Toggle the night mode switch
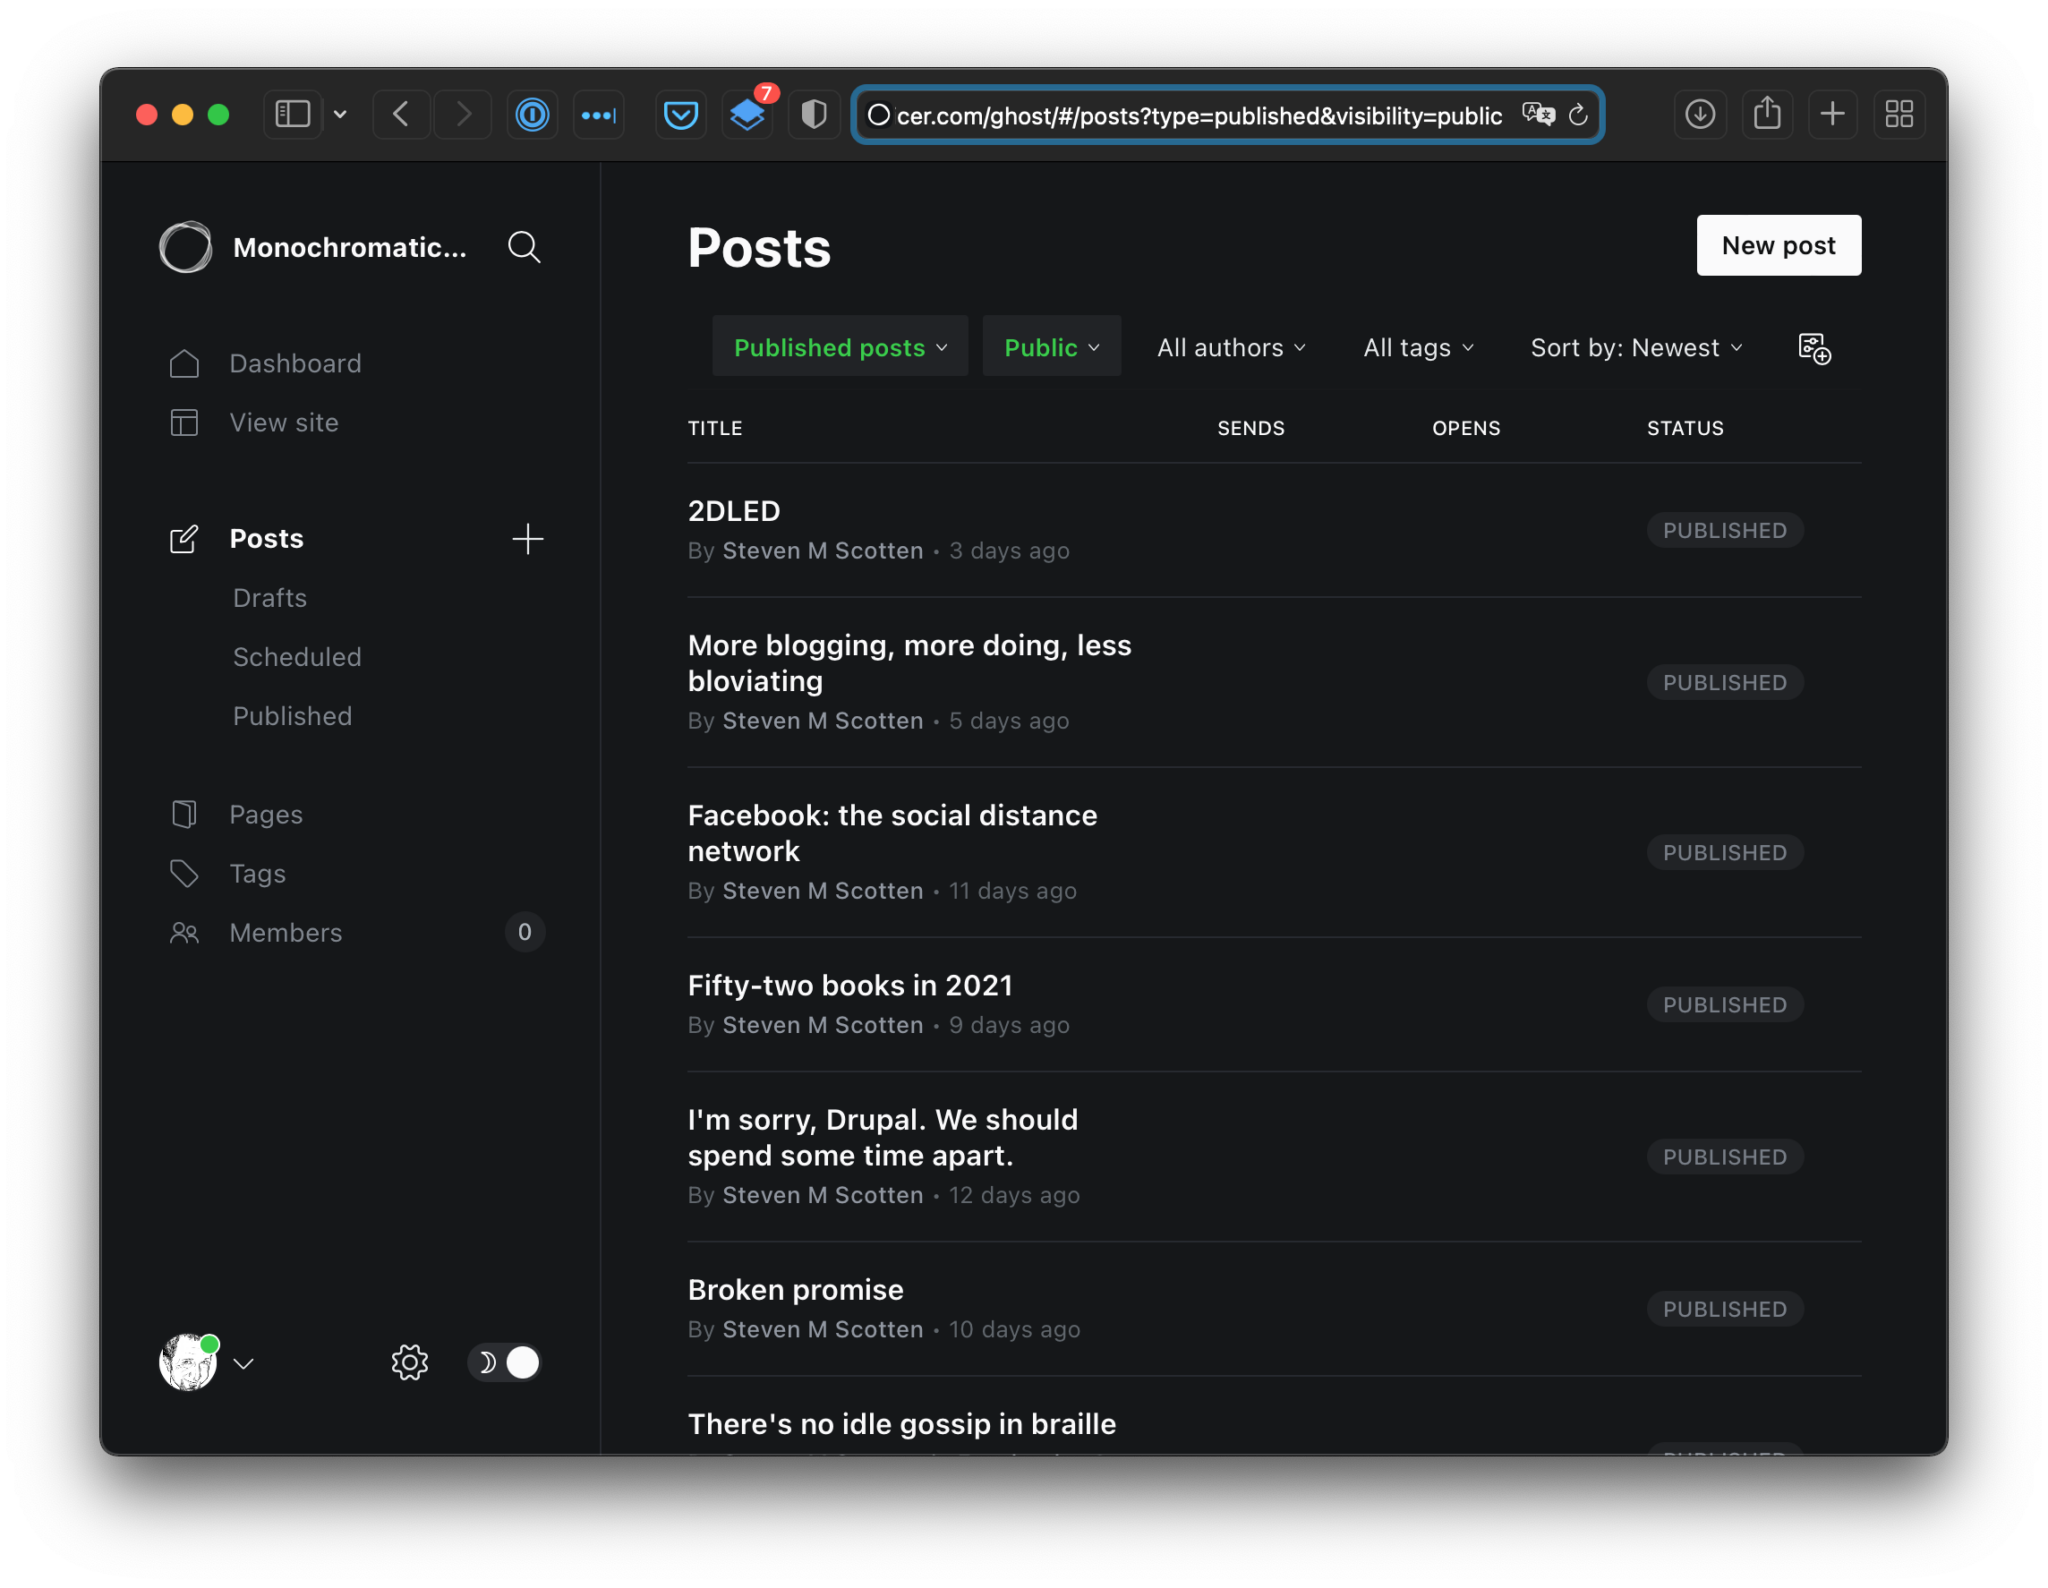The height and width of the screenshot is (1588, 2048). [504, 1362]
